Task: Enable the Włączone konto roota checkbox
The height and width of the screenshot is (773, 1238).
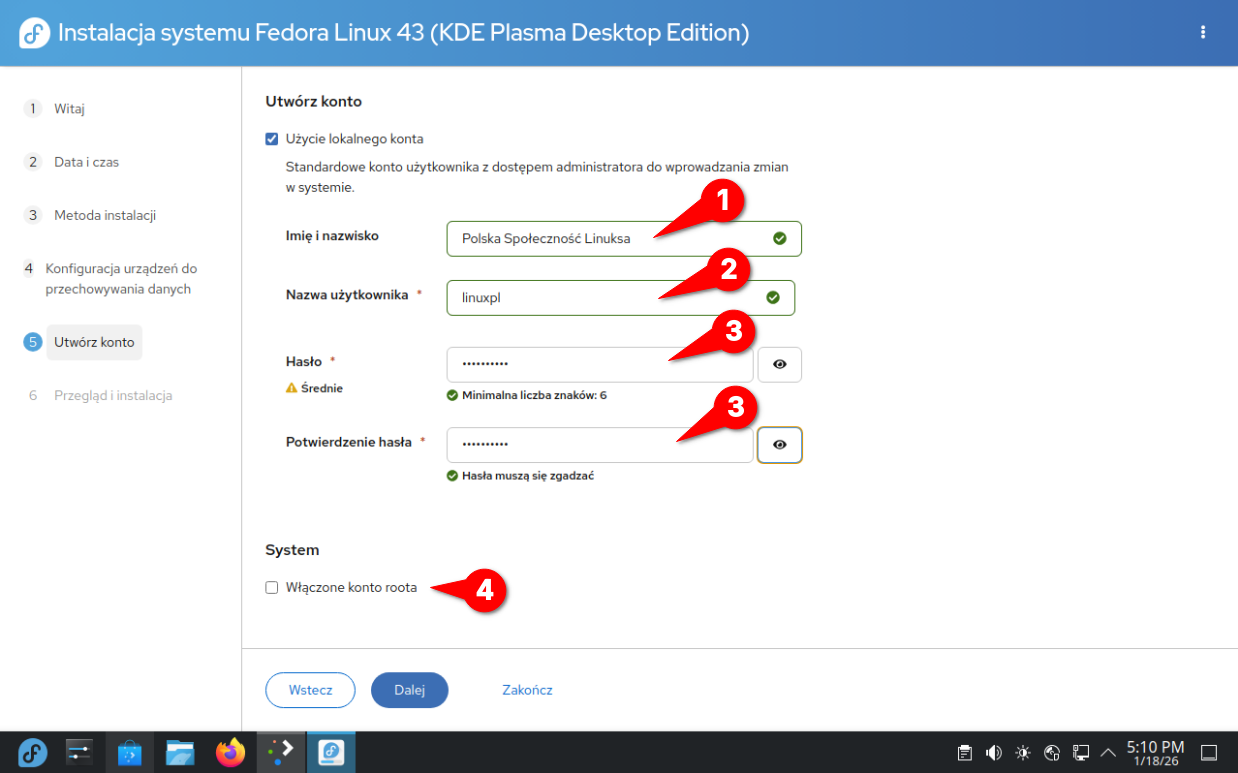Action: [x=272, y=588]
